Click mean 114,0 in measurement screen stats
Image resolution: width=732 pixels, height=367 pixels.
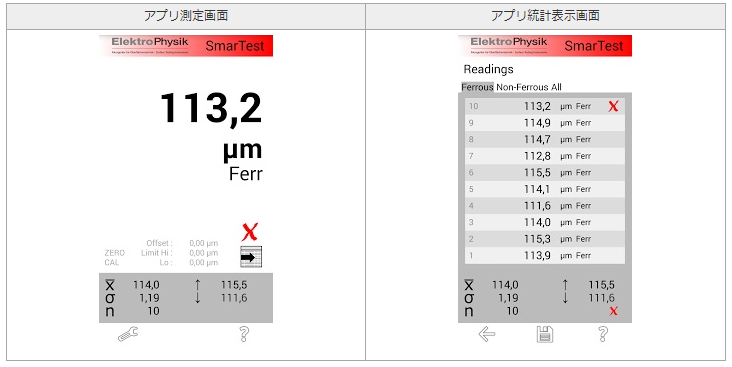pyautogui.click(x=146, y=285)
